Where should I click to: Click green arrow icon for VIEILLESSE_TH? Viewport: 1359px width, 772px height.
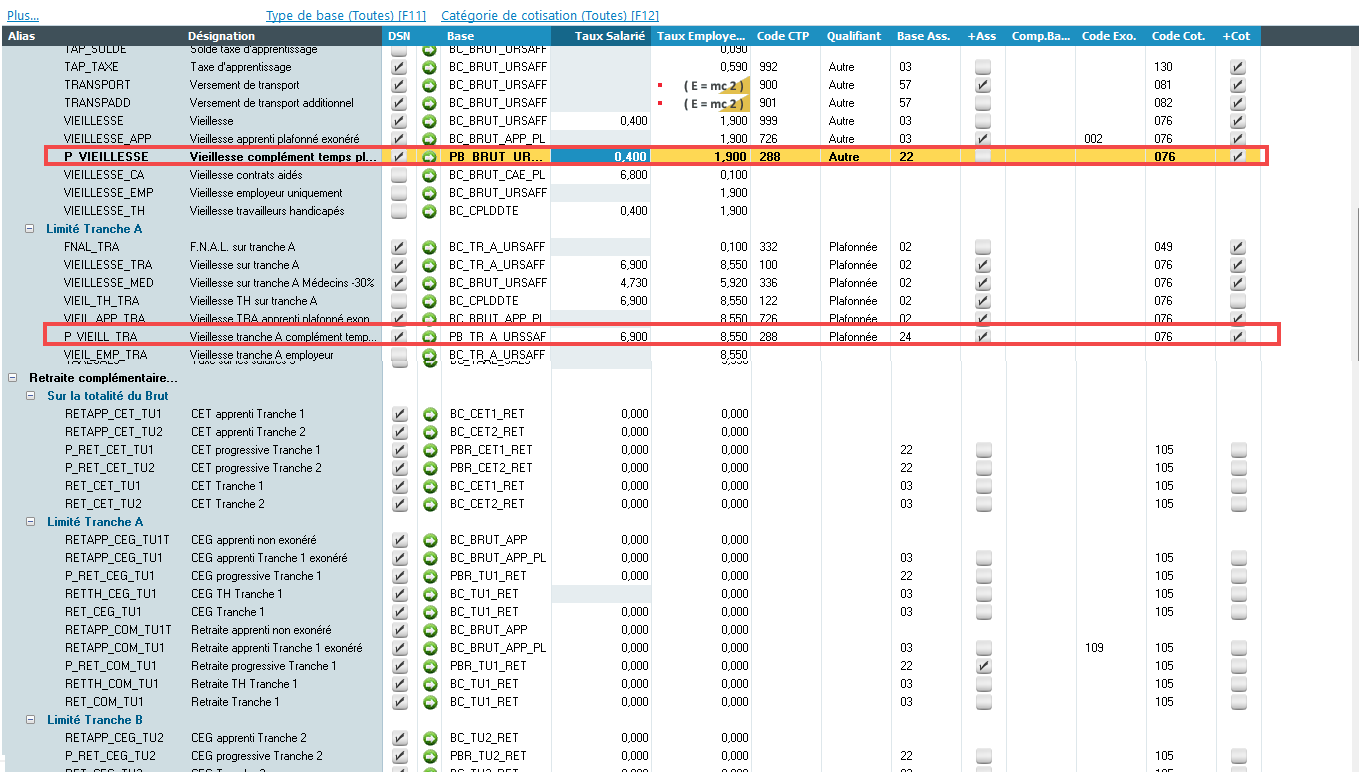[430, 211]
